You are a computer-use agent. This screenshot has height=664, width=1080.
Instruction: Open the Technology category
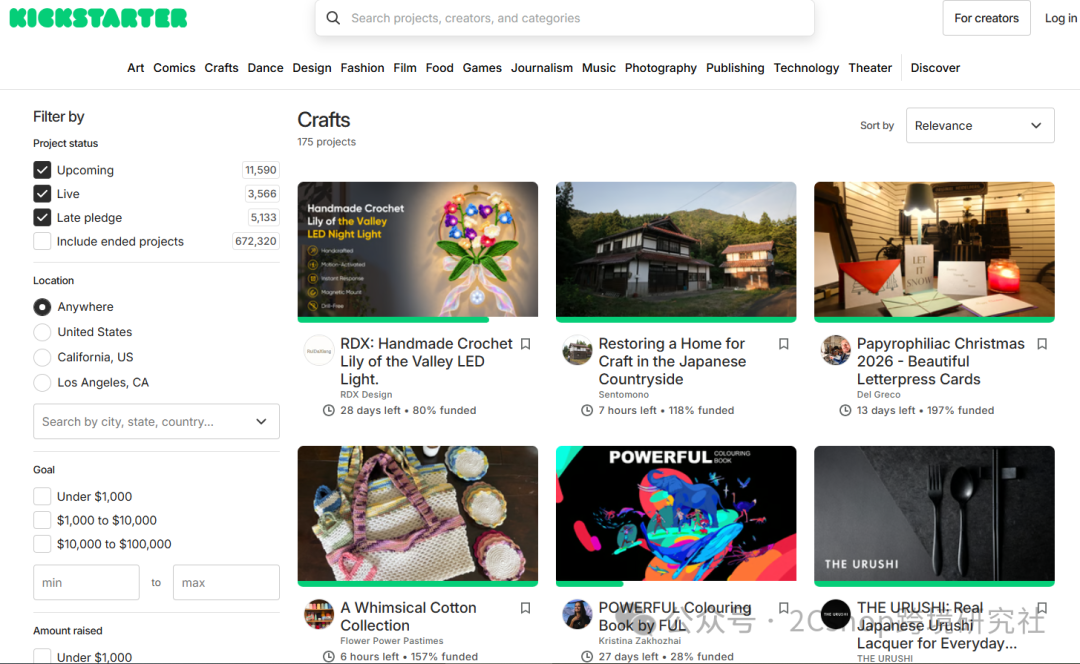click(806, 68)
